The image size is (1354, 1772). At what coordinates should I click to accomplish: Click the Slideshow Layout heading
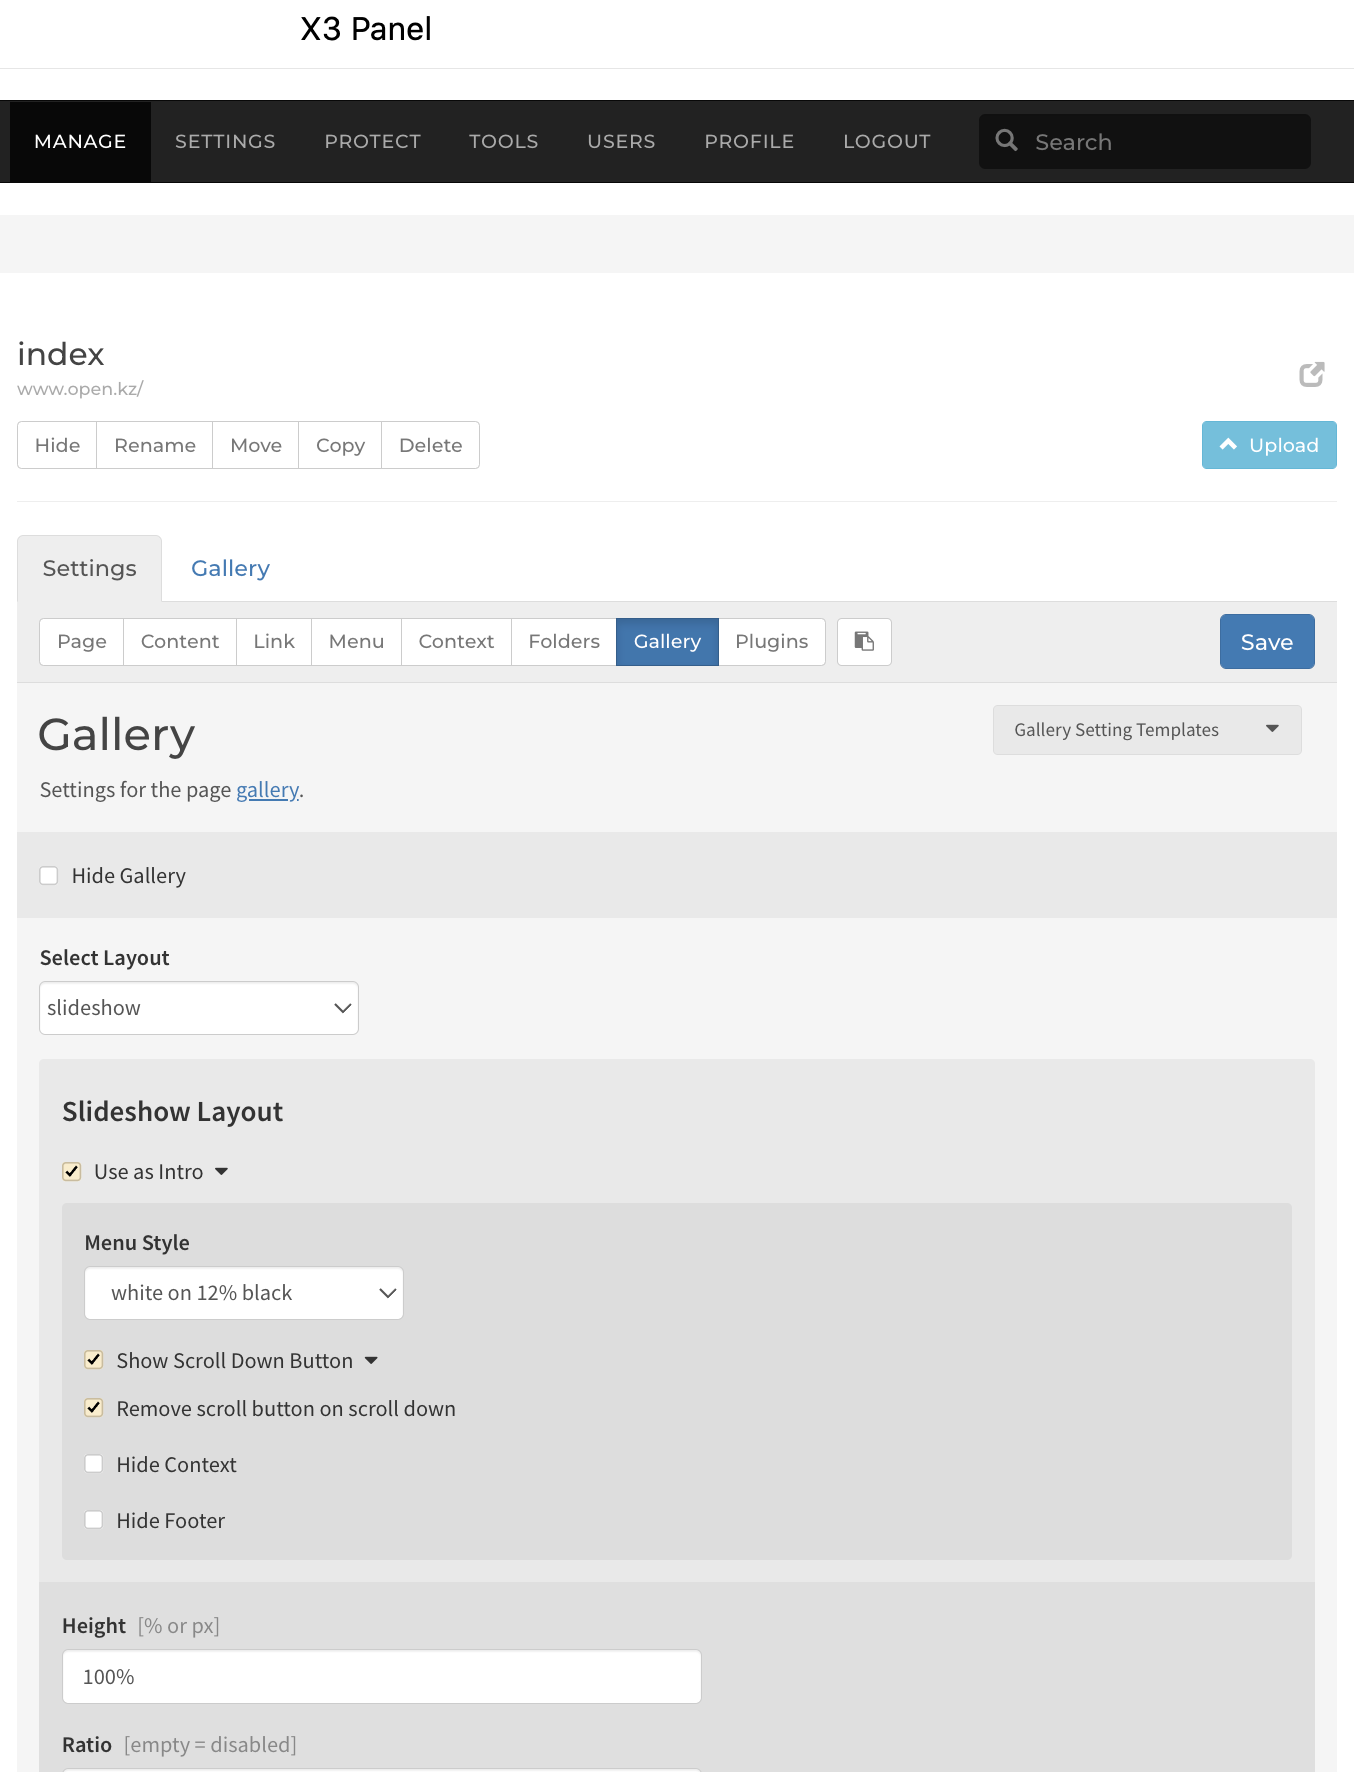click(173, 1112)
